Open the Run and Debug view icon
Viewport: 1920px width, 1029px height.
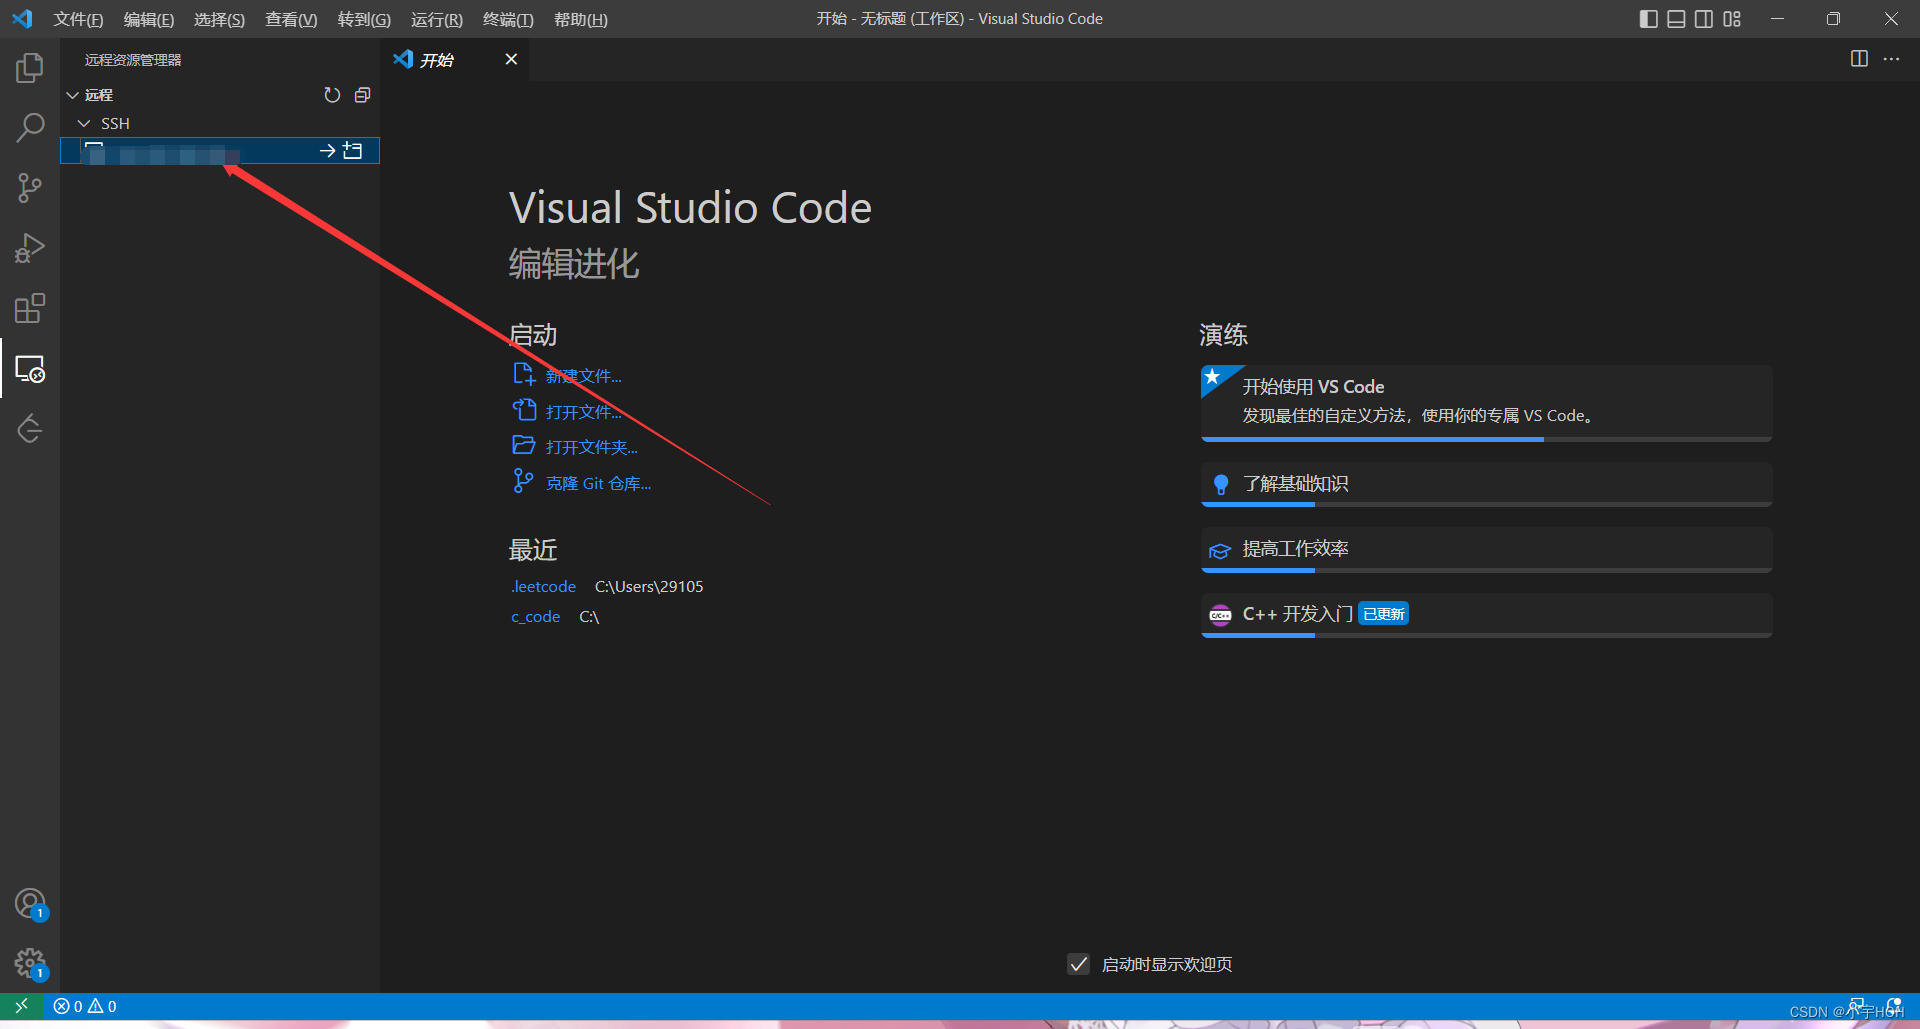click(30, 248)
